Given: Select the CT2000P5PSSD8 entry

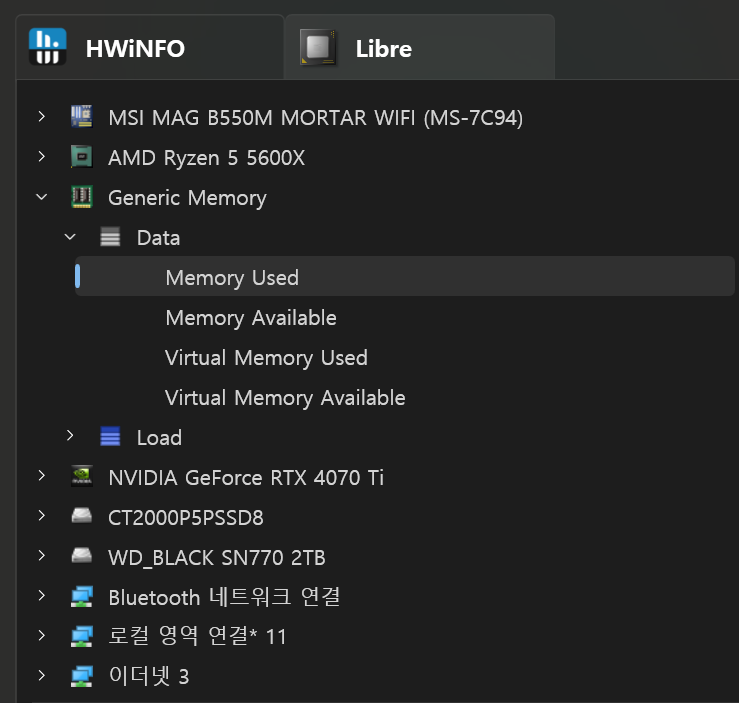Looking at the screenshot, I should (x=186, y=518).
